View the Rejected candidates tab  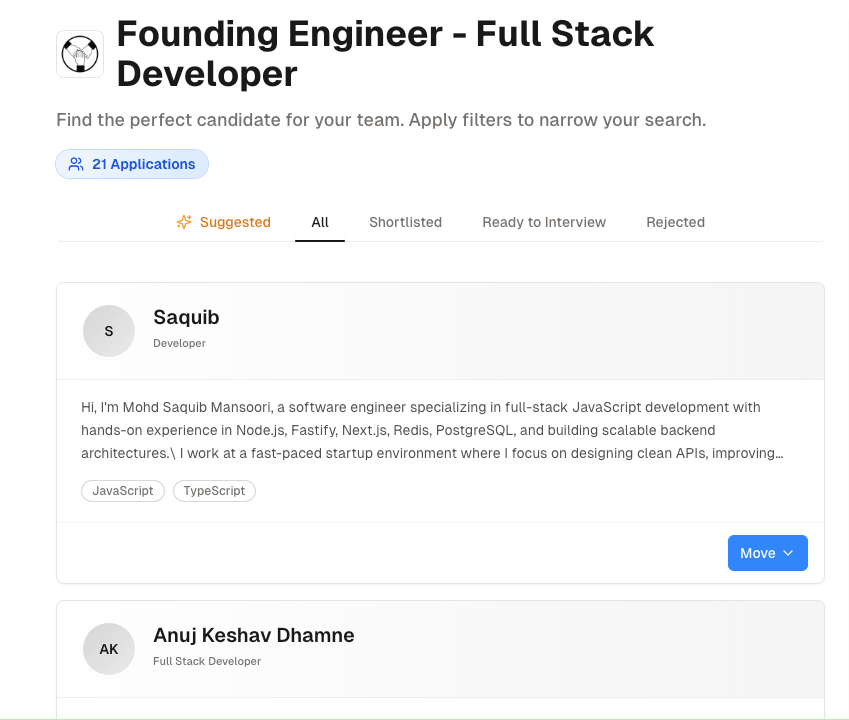click(x=675, y=222)
